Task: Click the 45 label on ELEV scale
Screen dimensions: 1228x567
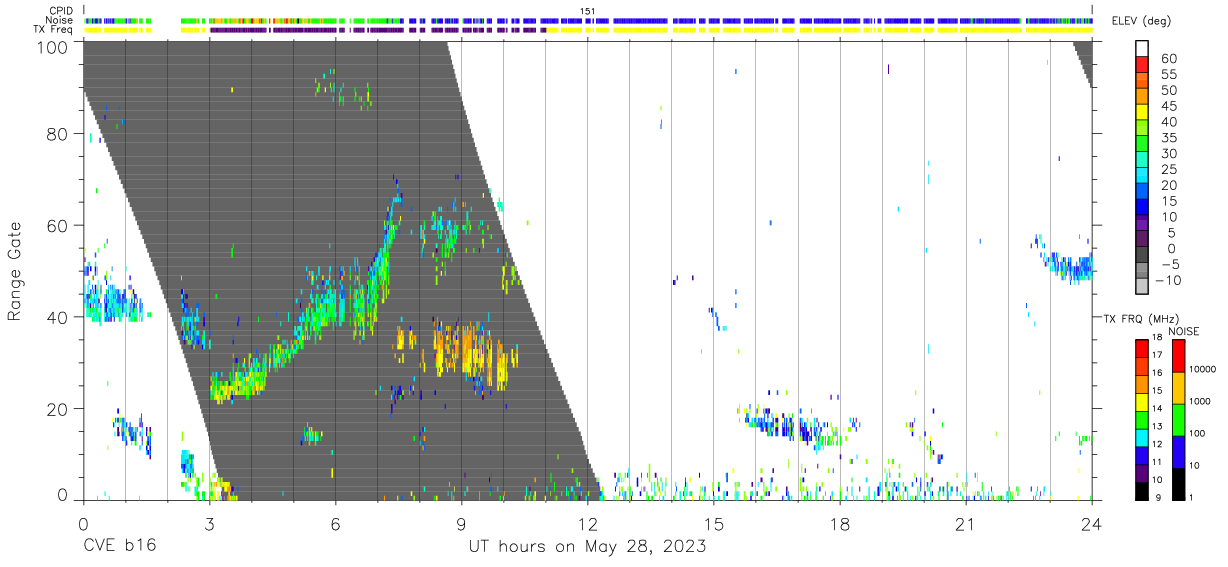Action: coord(1167,106)
